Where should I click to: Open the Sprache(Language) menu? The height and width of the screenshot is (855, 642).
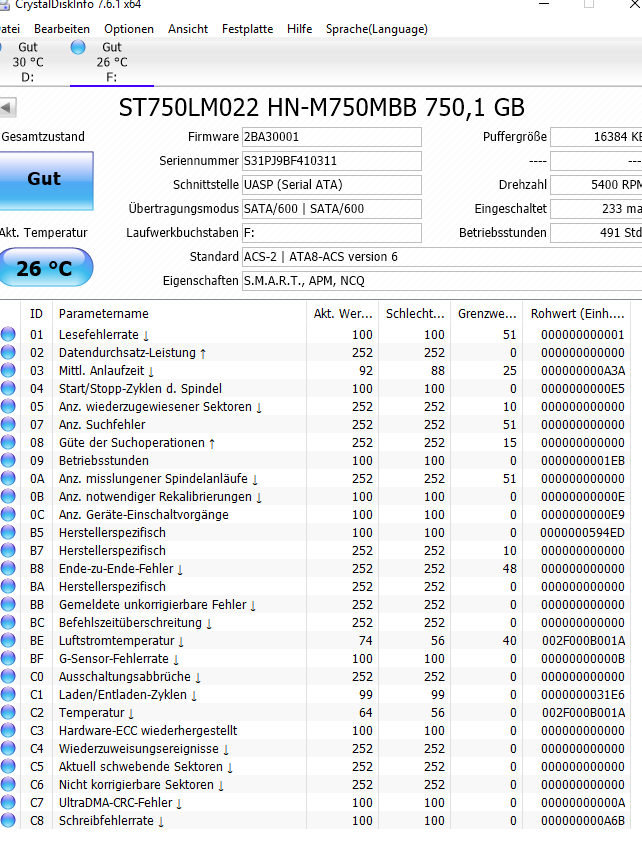pos(376,29)
